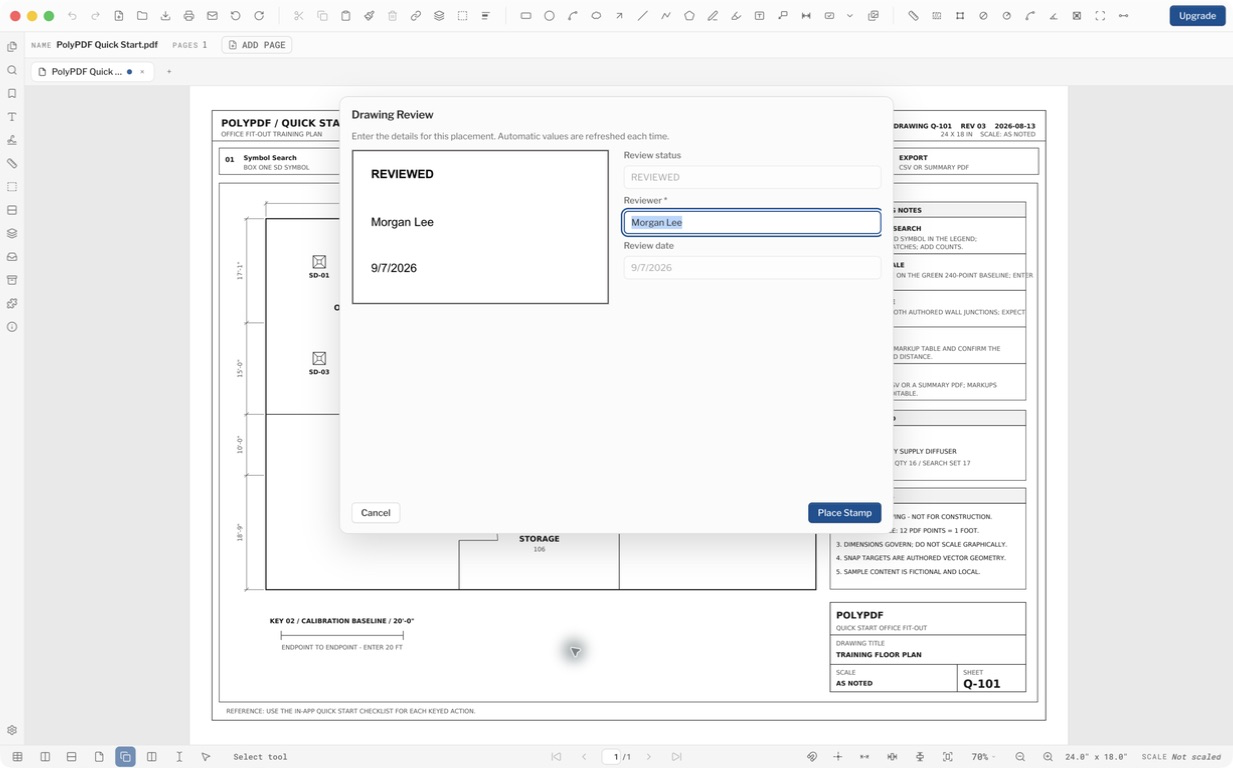1233x768 pixels.
Task: Open the settings gear in left sidebar
Action: (x=12, y=730)
